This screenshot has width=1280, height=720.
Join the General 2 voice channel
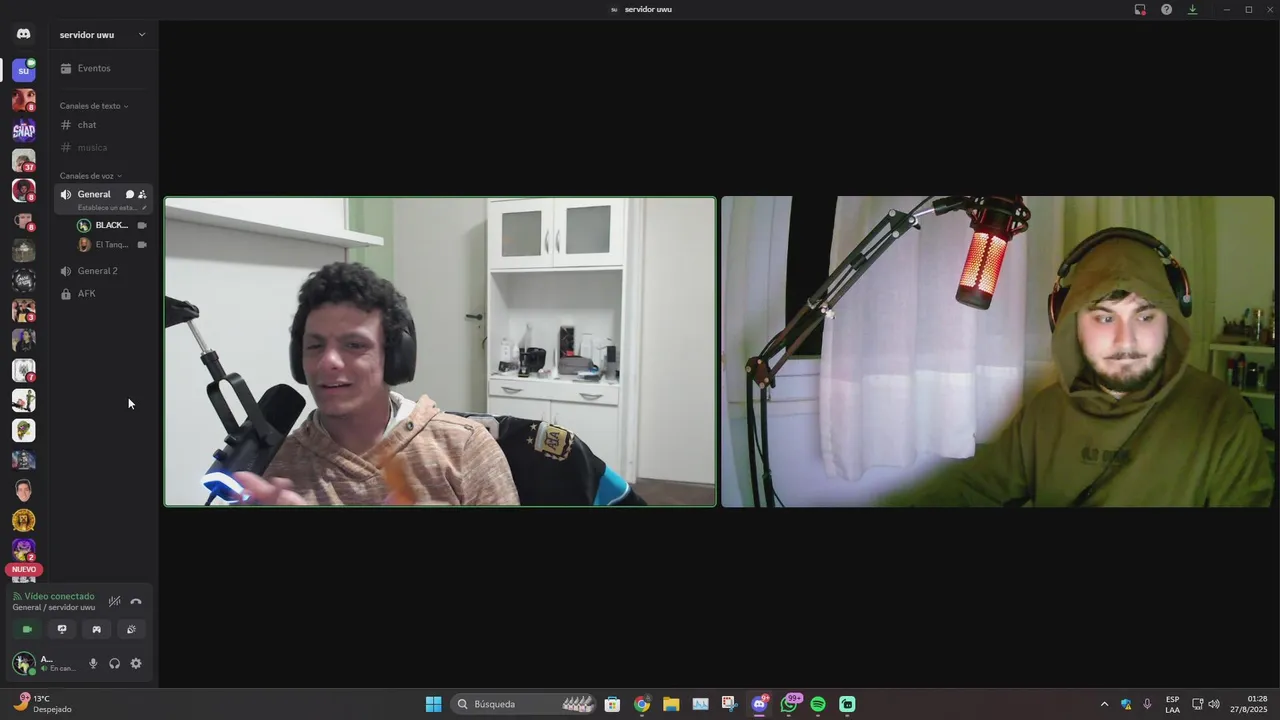[x=103, y=271]
